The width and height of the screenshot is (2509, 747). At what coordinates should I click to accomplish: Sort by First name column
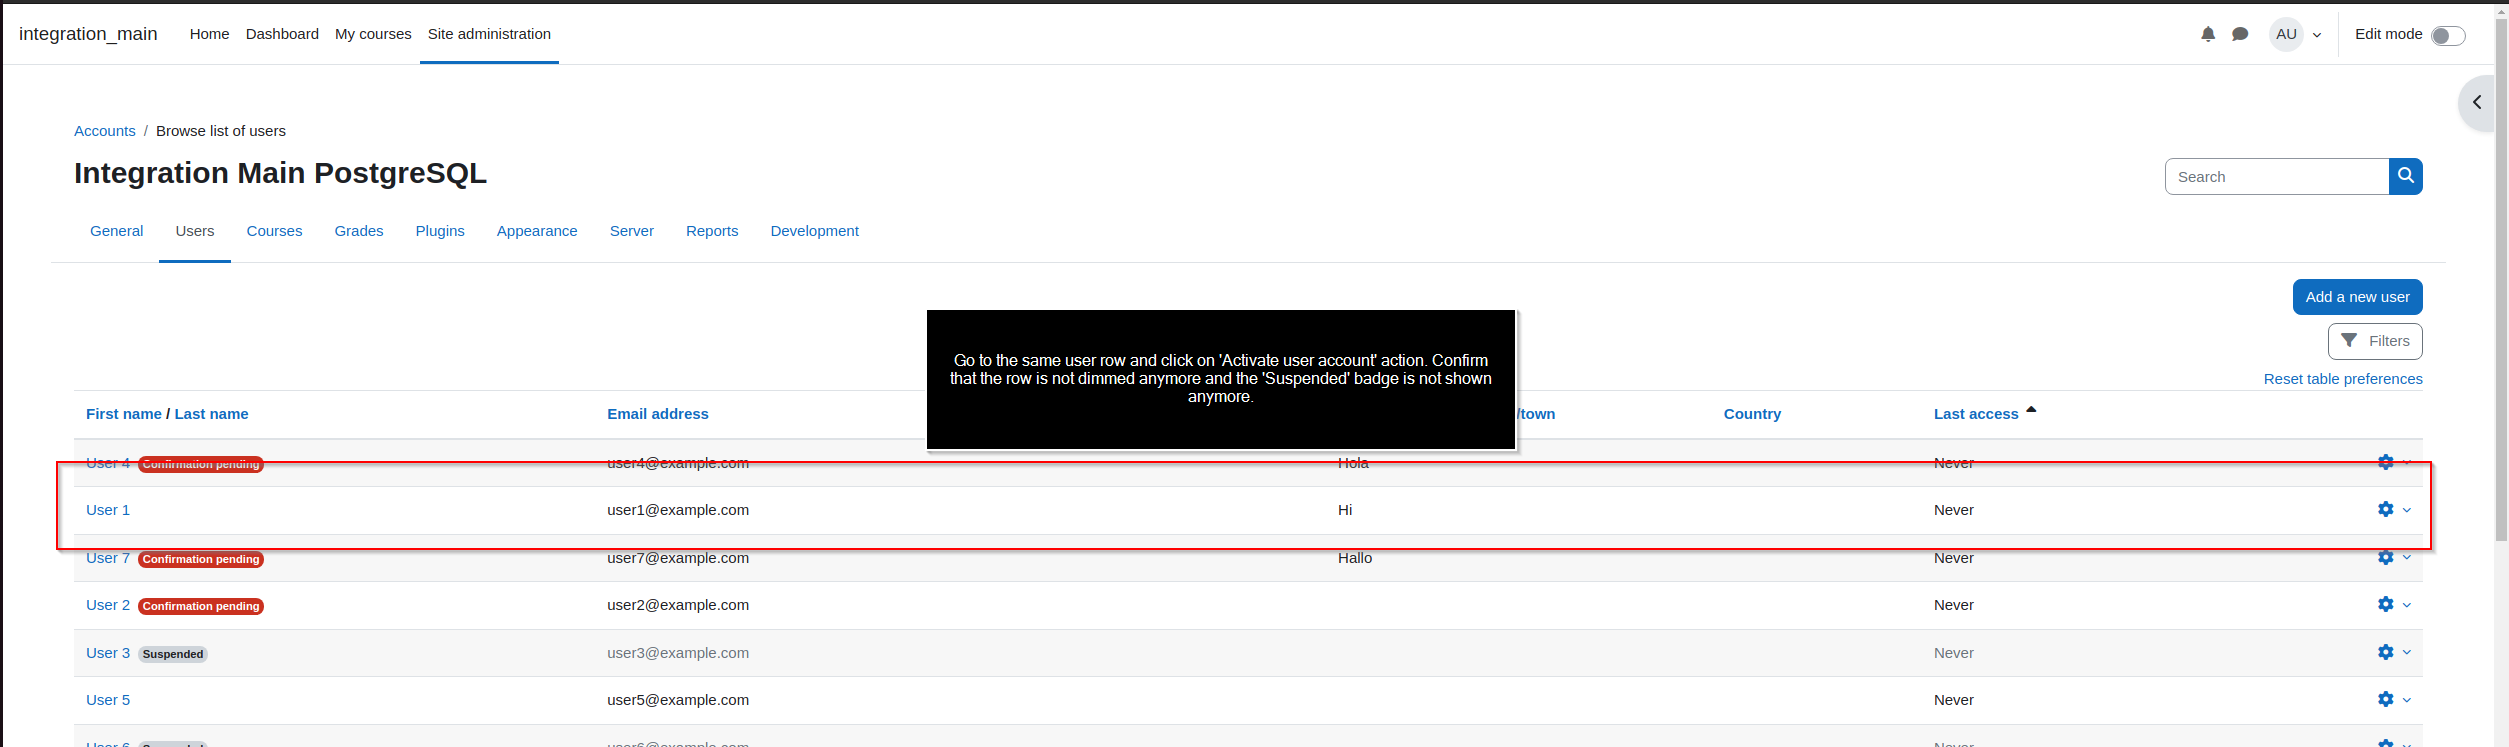[x=124, y=414]
